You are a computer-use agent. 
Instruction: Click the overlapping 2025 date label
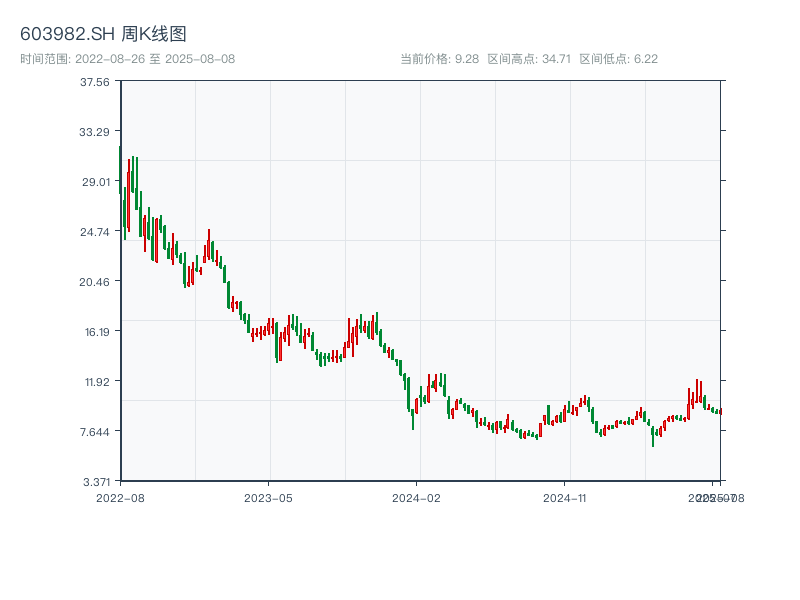click(714, 497)
